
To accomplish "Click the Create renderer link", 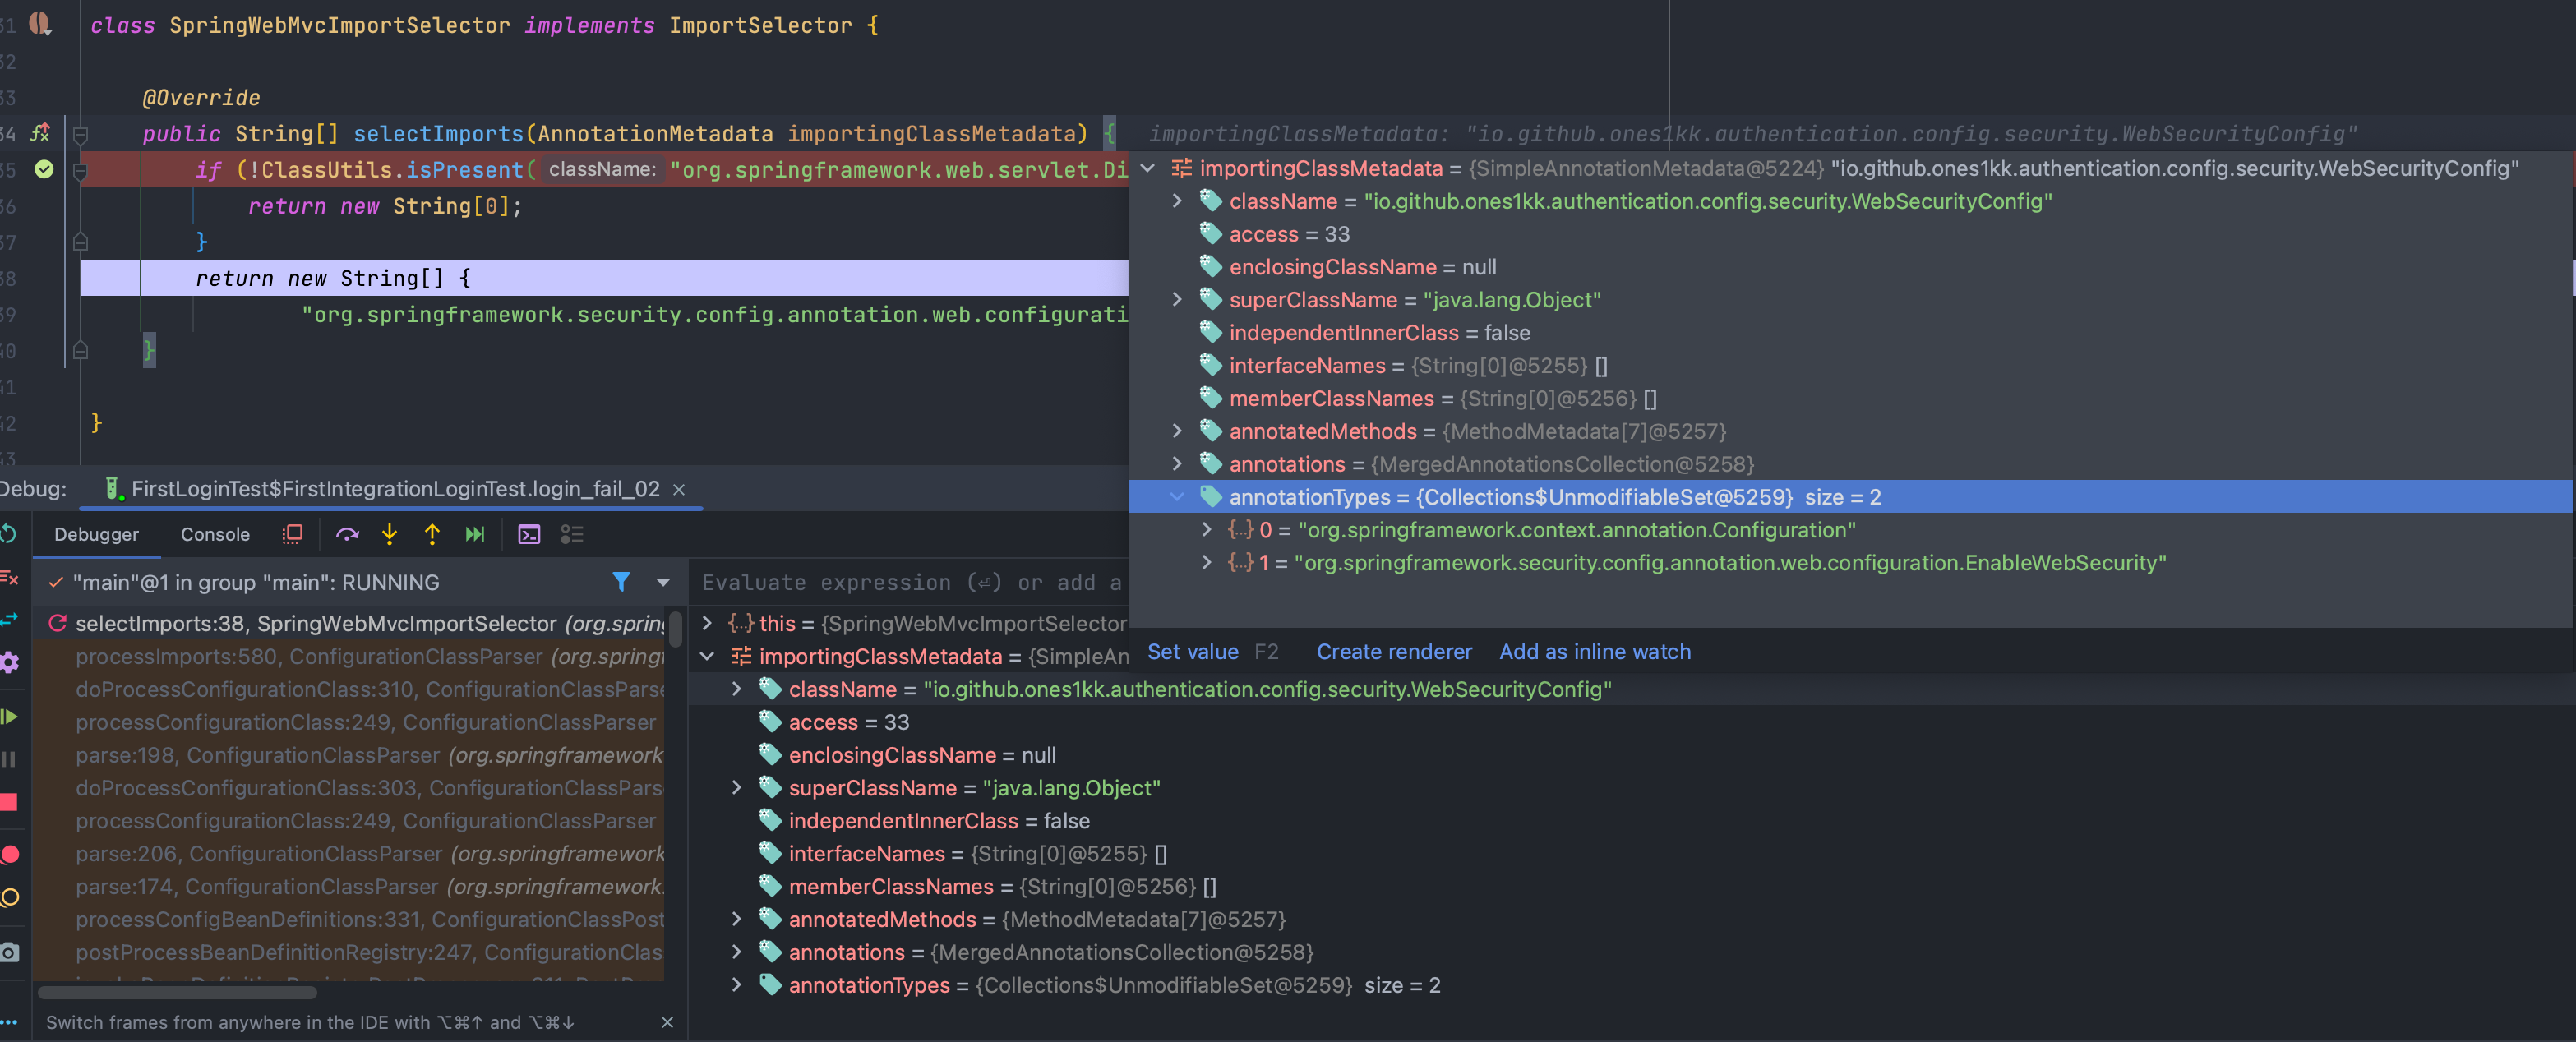I will coord(1393,652).
